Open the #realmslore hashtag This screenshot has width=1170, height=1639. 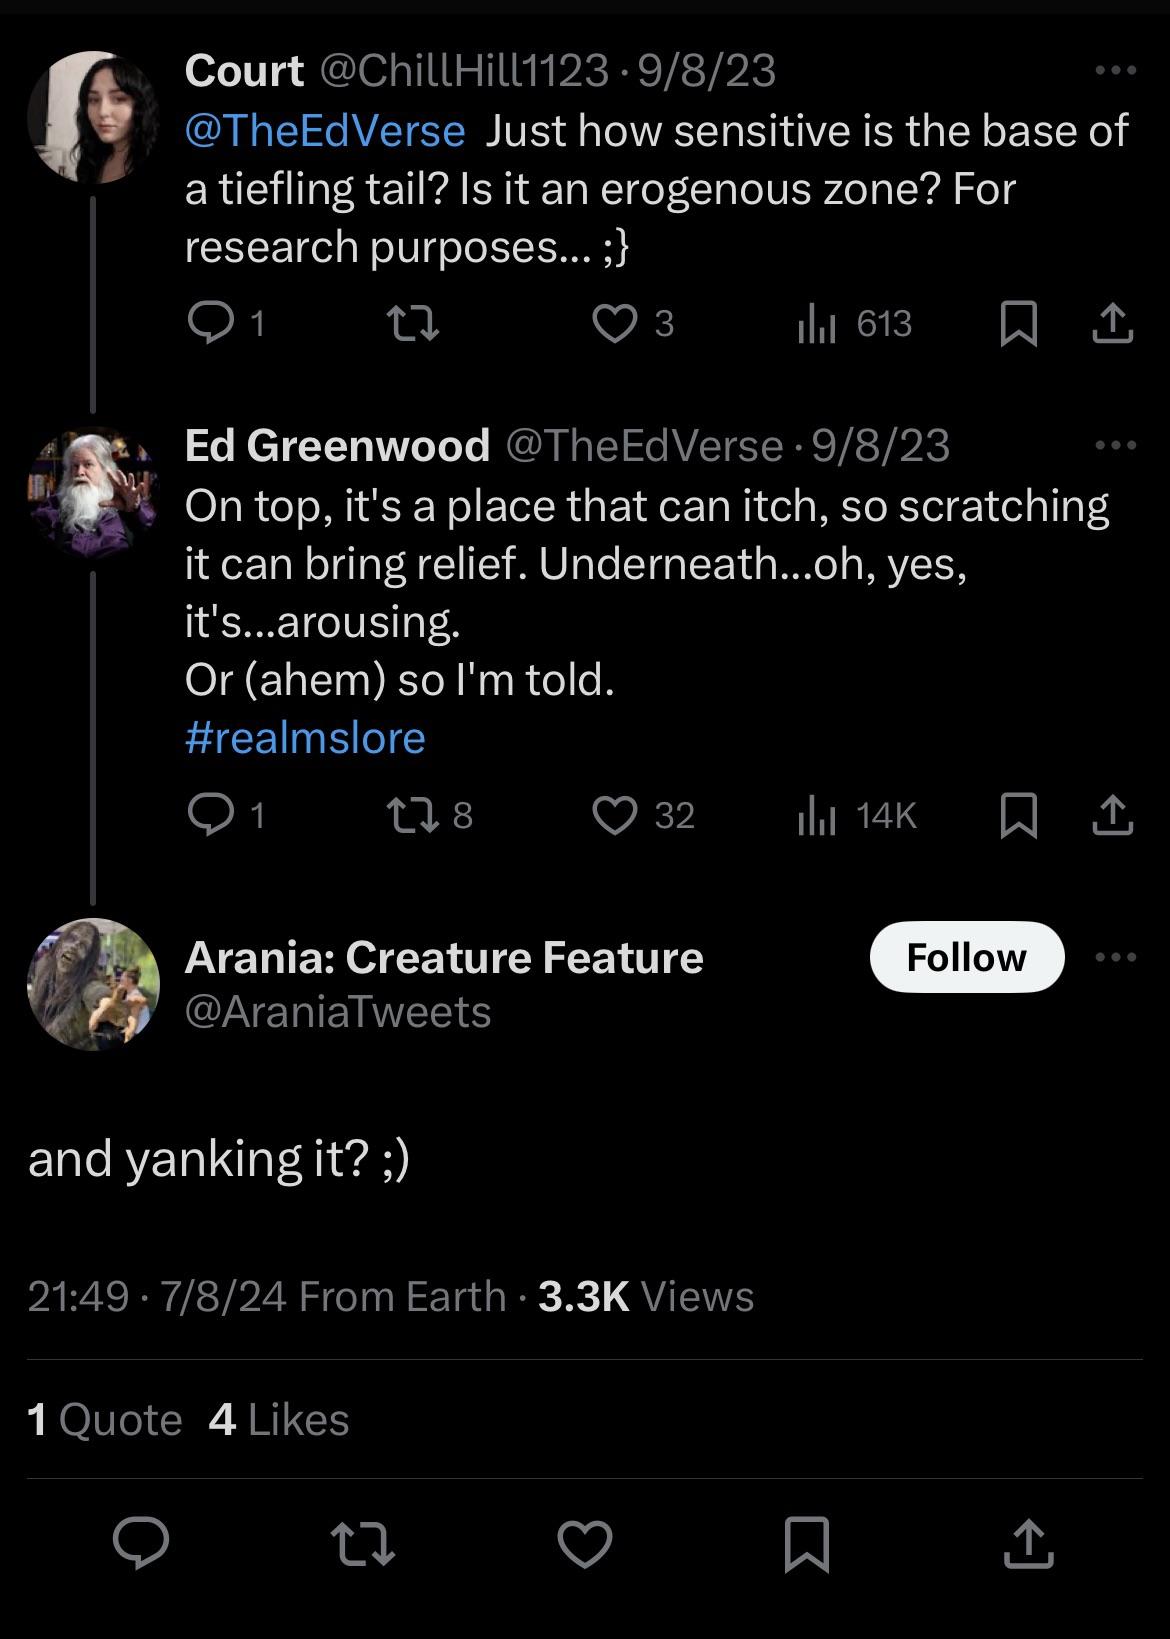coord(305,738)
